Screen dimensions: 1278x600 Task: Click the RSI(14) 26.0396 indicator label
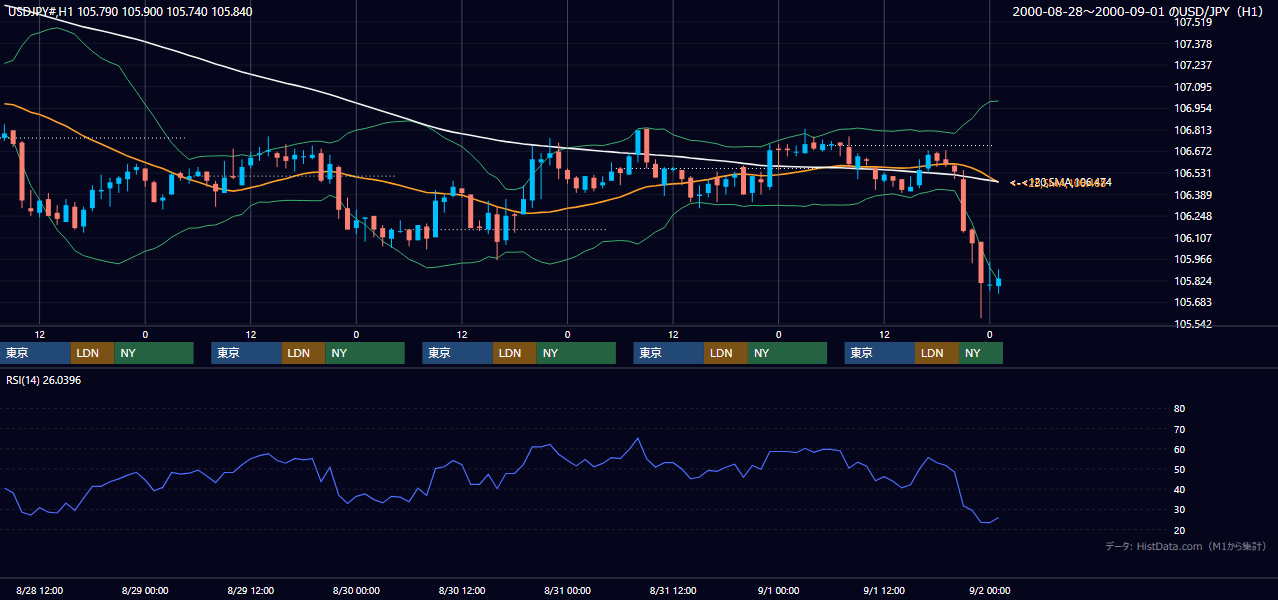44,380
